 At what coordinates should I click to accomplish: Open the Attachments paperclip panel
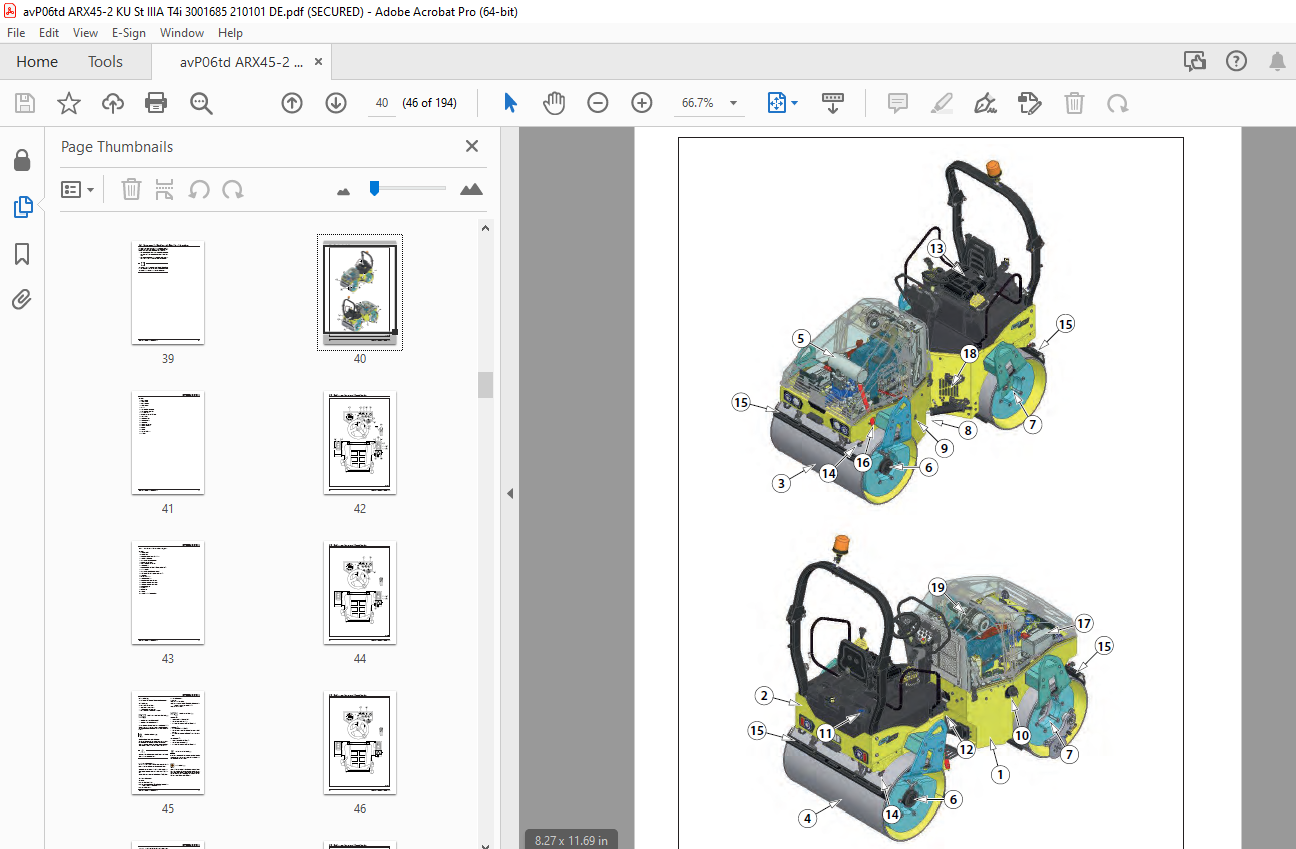(22, 300)
